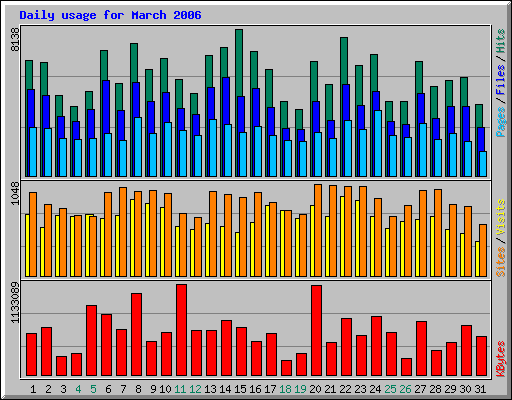This screenshot has height=400, width=512.
Task: Click the Pages legend label
Action: point(501,122)
